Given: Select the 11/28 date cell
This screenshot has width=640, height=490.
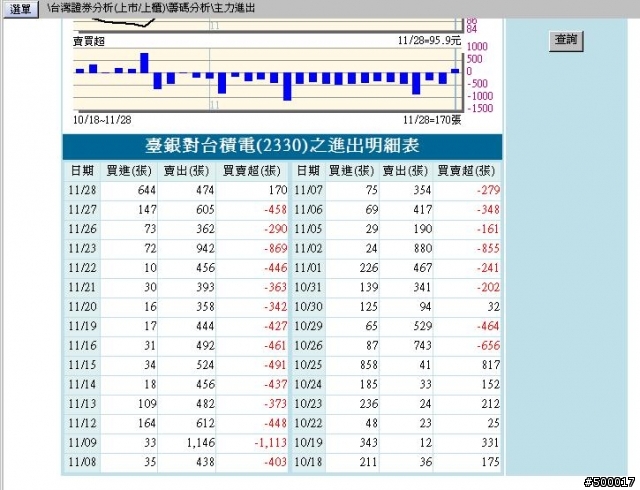Looking at the screenshot, I should click(82, 190).
